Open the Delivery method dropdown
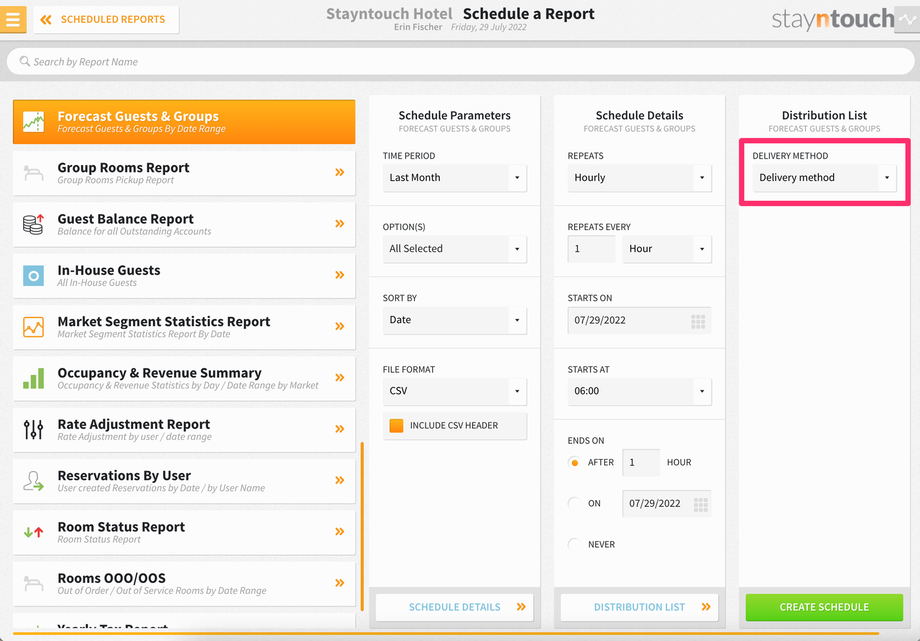 point(824,178)
